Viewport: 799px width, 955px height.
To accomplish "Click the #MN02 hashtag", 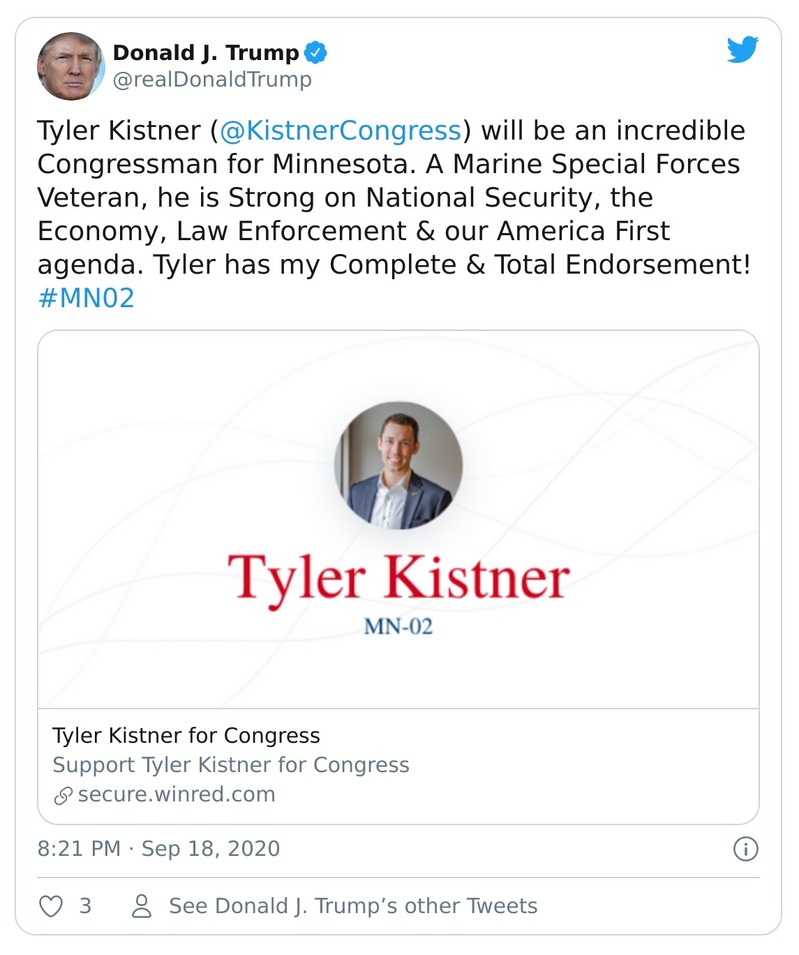I will click(86, 298).
